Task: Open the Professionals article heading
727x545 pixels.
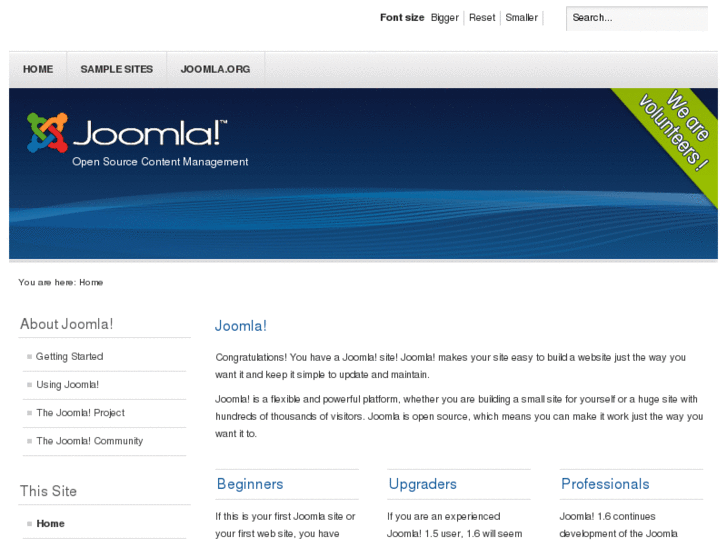Action: tap(605, 484)
